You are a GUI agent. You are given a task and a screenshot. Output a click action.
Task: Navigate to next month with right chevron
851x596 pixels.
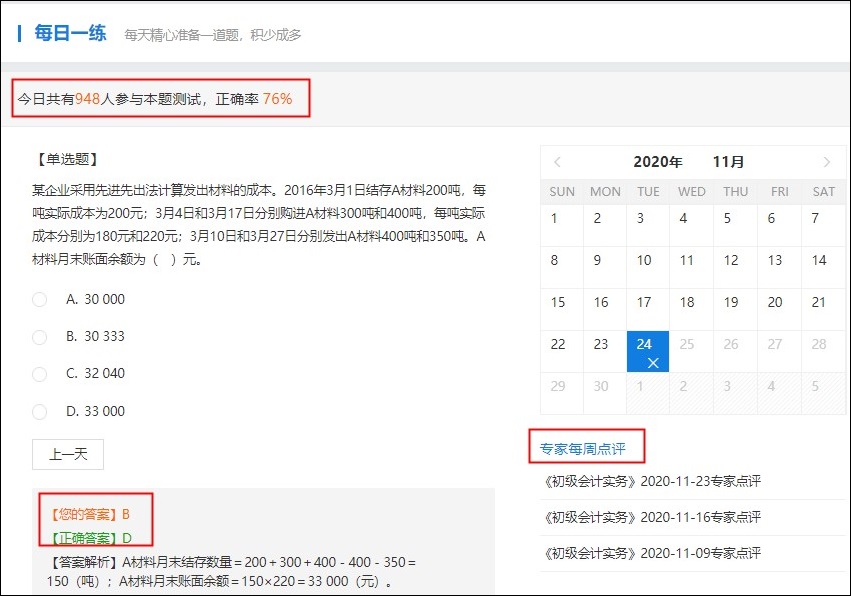tap(826, 161)
